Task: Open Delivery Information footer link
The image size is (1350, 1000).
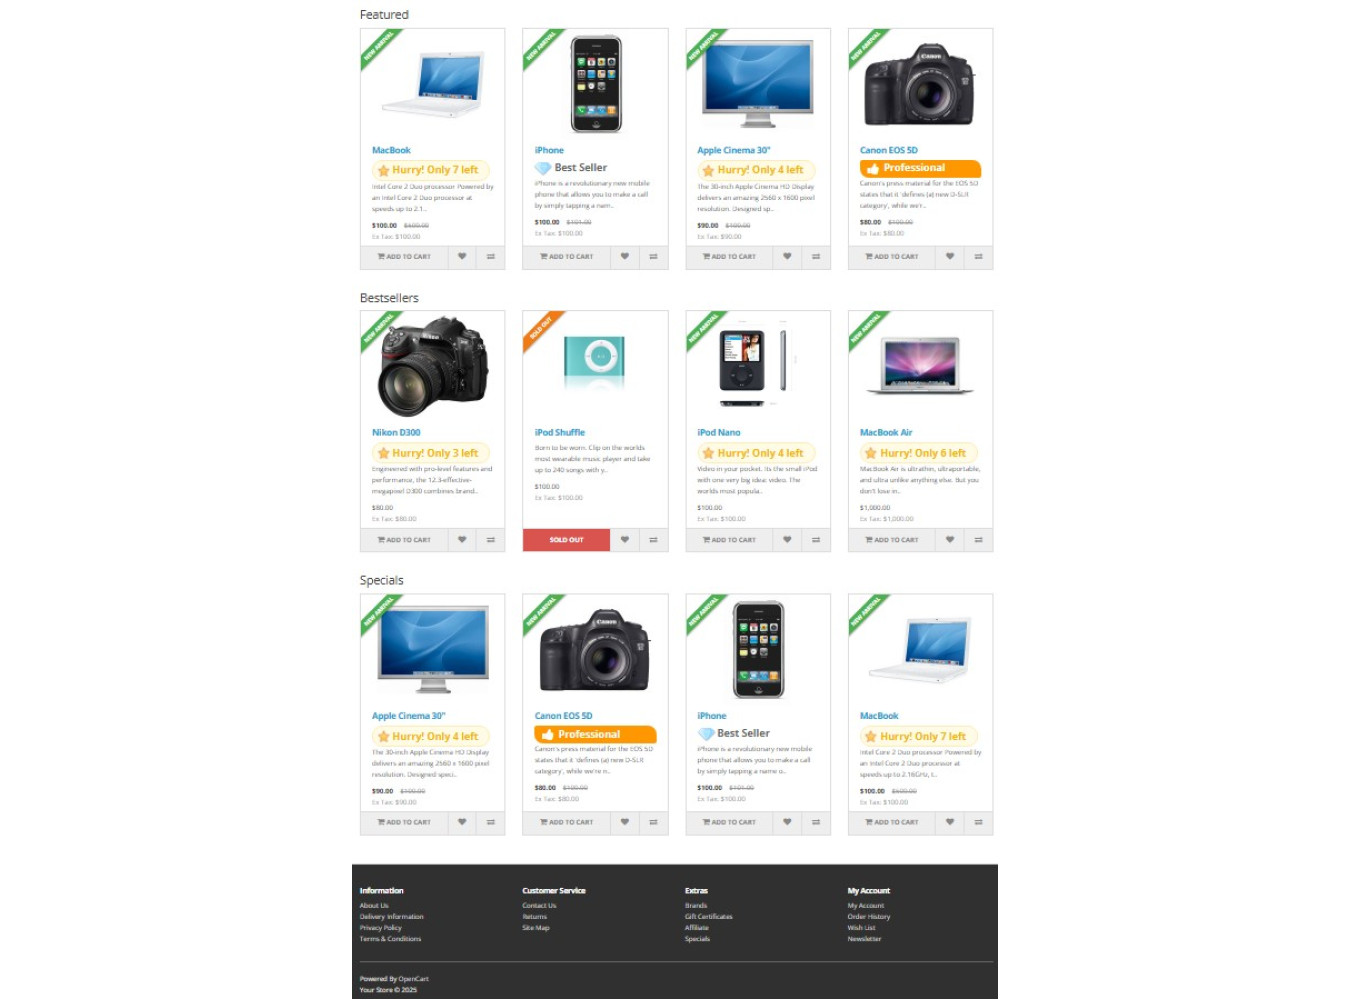Action: pyautogui.click(x=392, y=917)
